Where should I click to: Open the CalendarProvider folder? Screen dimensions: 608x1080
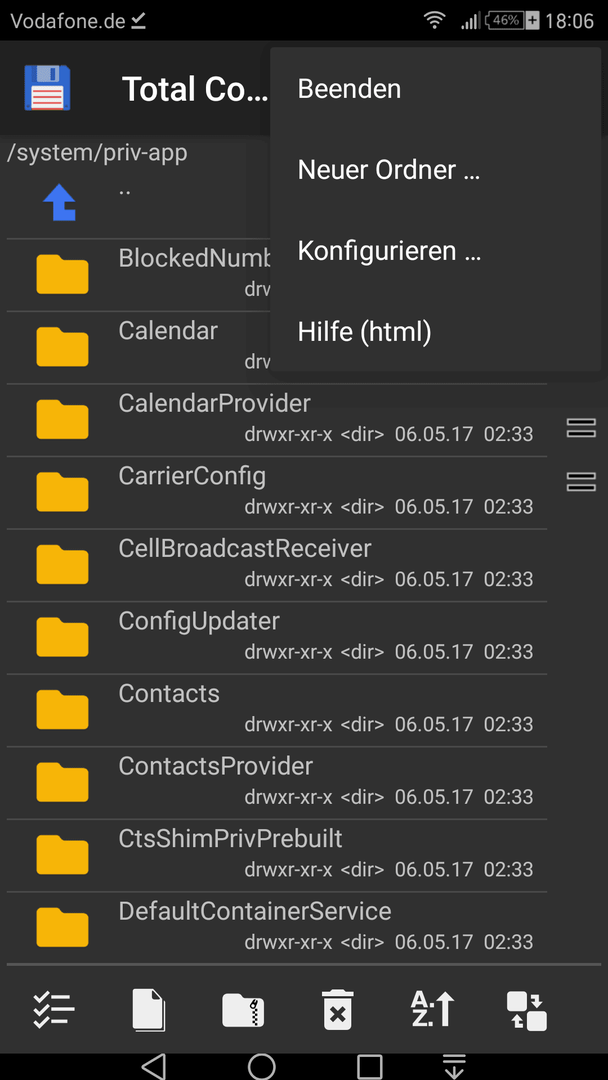pos(277,420)
